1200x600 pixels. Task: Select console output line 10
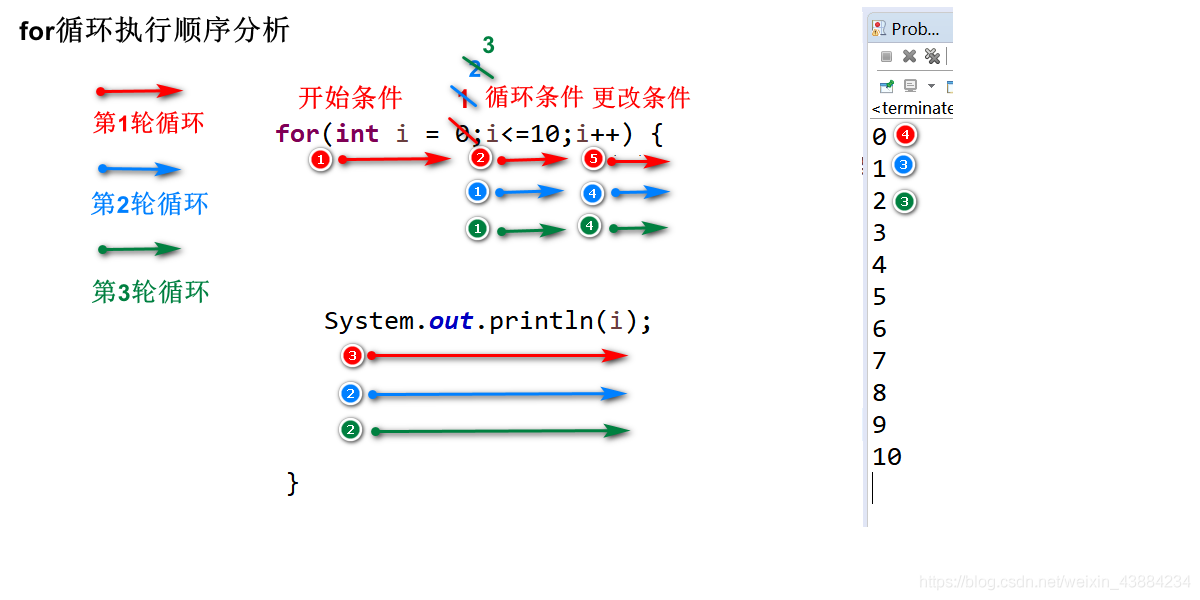[x=887, y=457]
